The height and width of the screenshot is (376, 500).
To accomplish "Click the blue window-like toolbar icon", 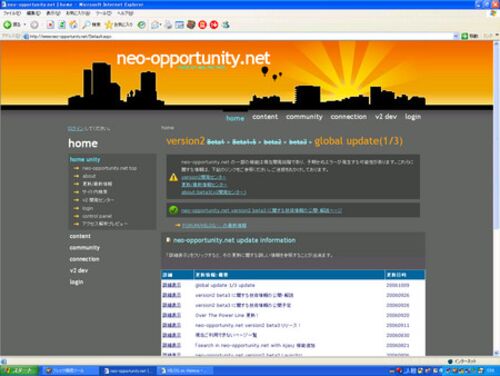I will tap(180, 25).
